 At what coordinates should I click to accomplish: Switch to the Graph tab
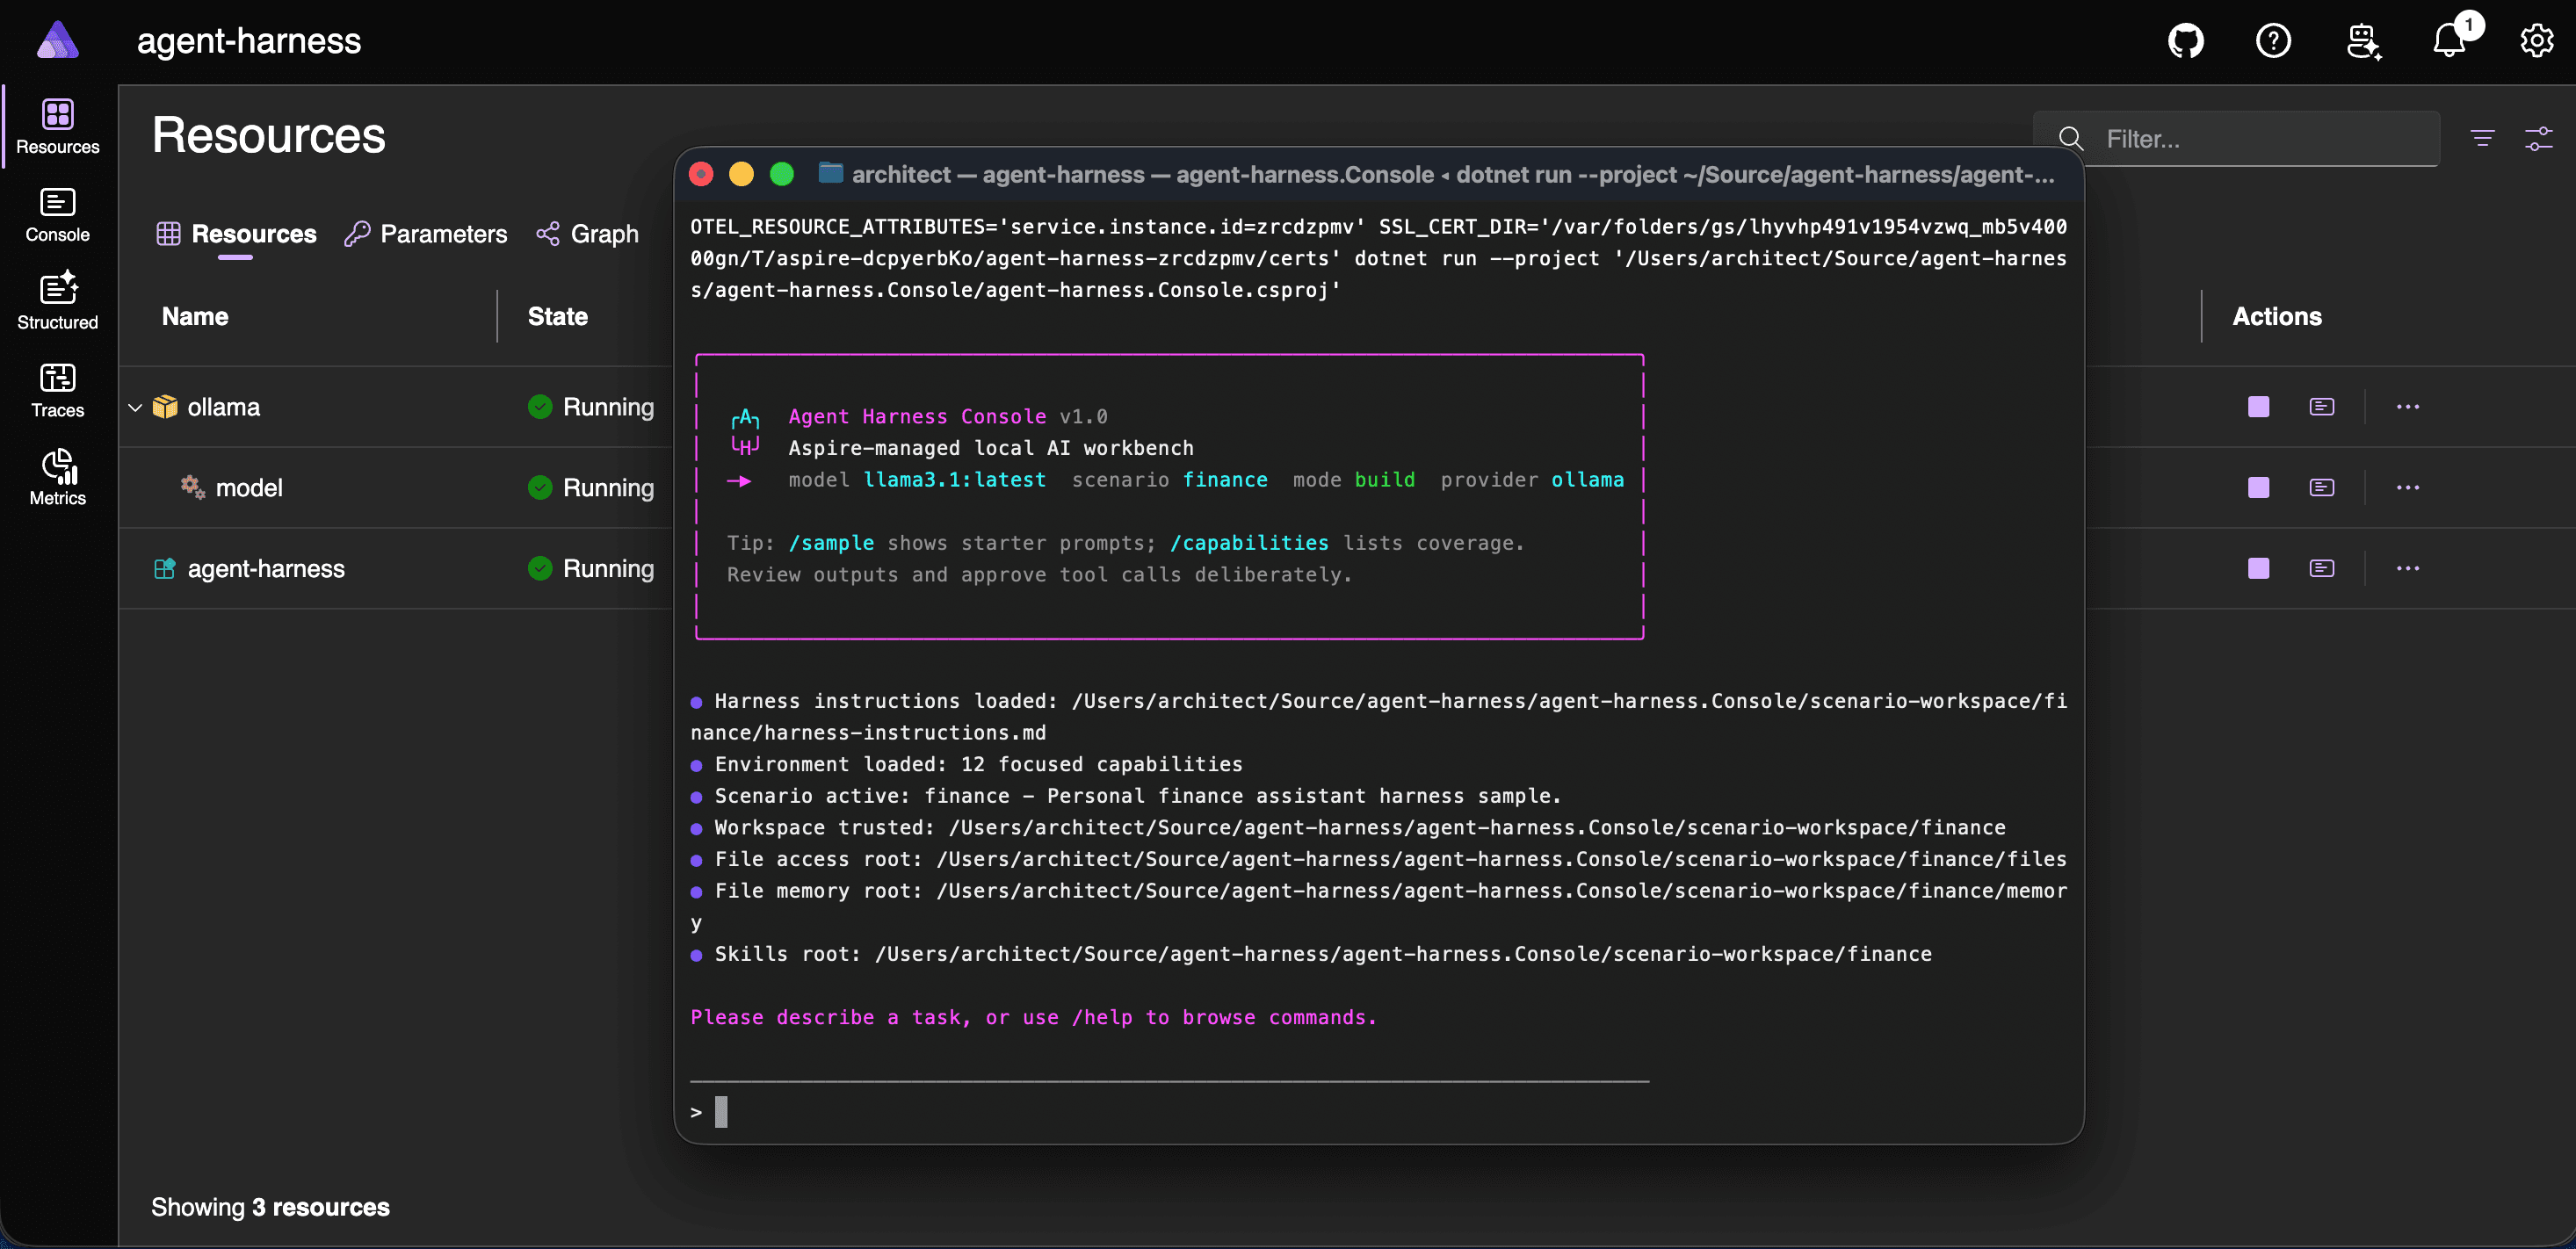tap(587, 234)
